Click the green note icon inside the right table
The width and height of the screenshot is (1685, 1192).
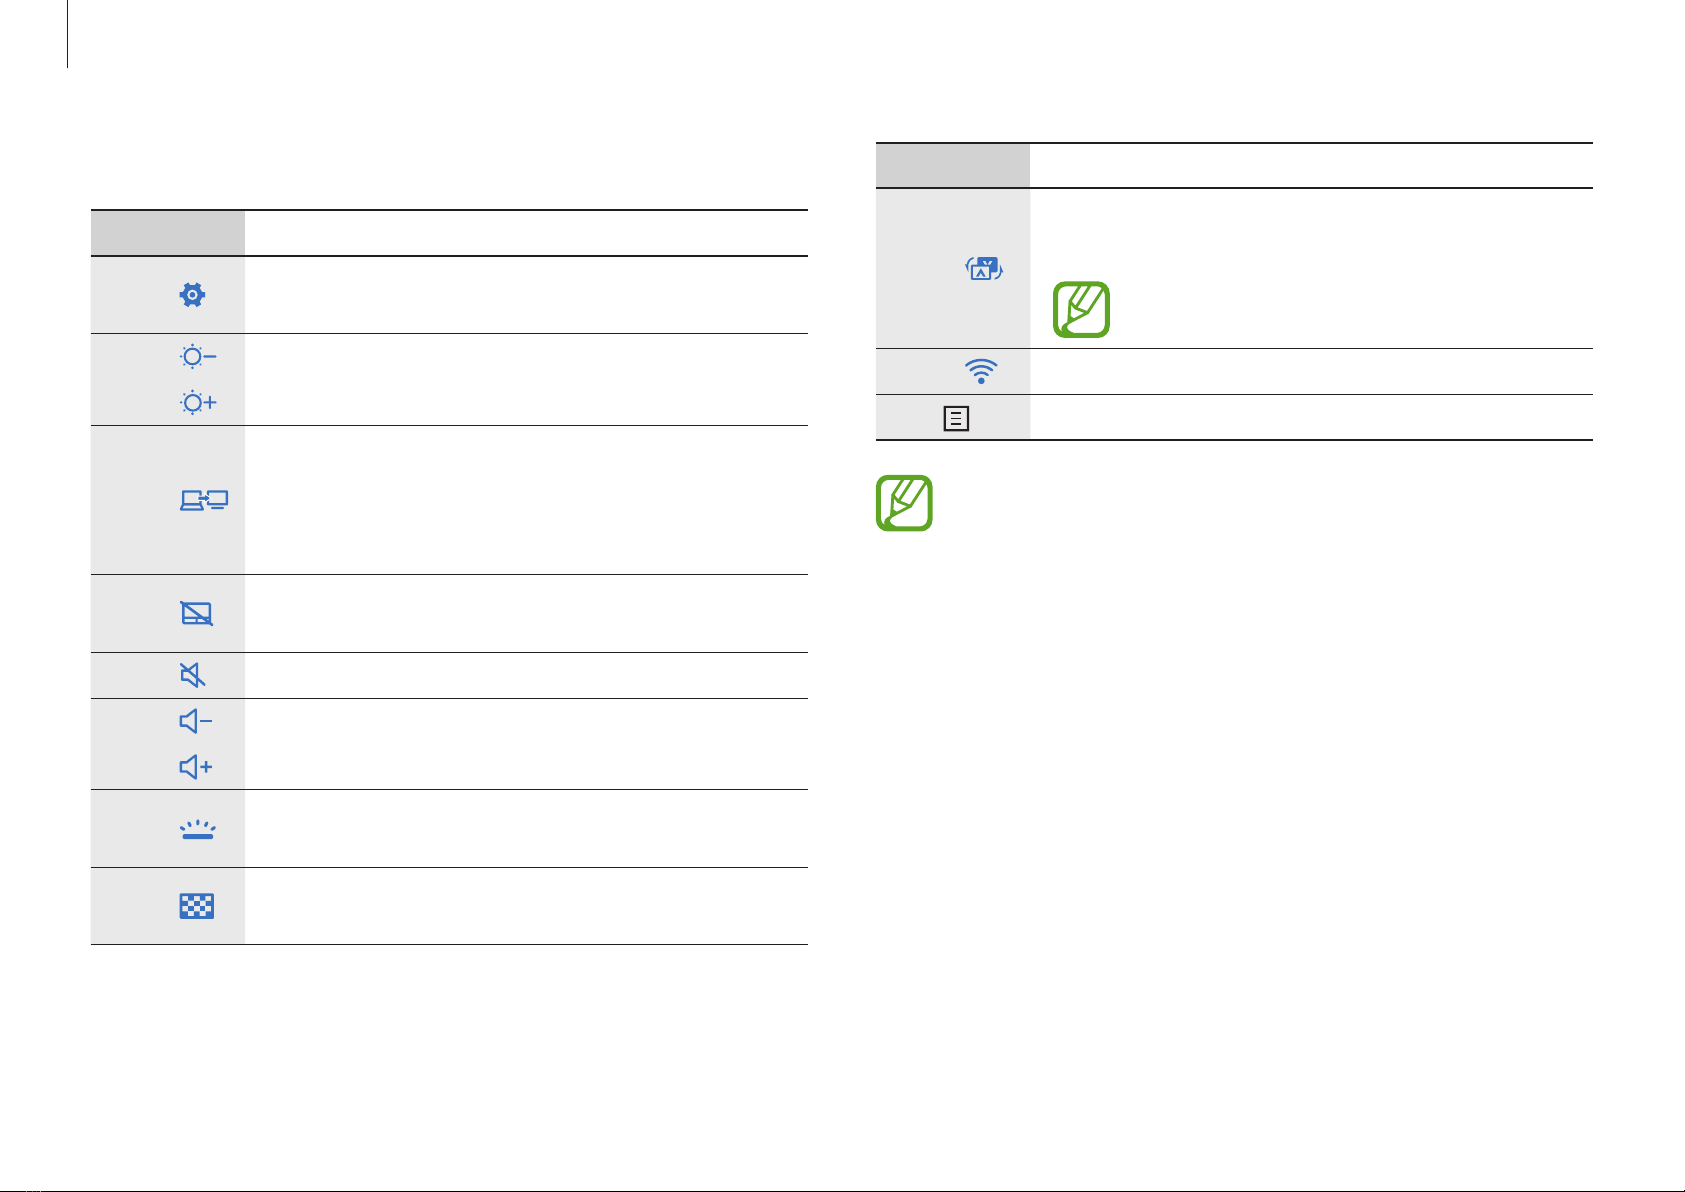(x=1081, y=309)
